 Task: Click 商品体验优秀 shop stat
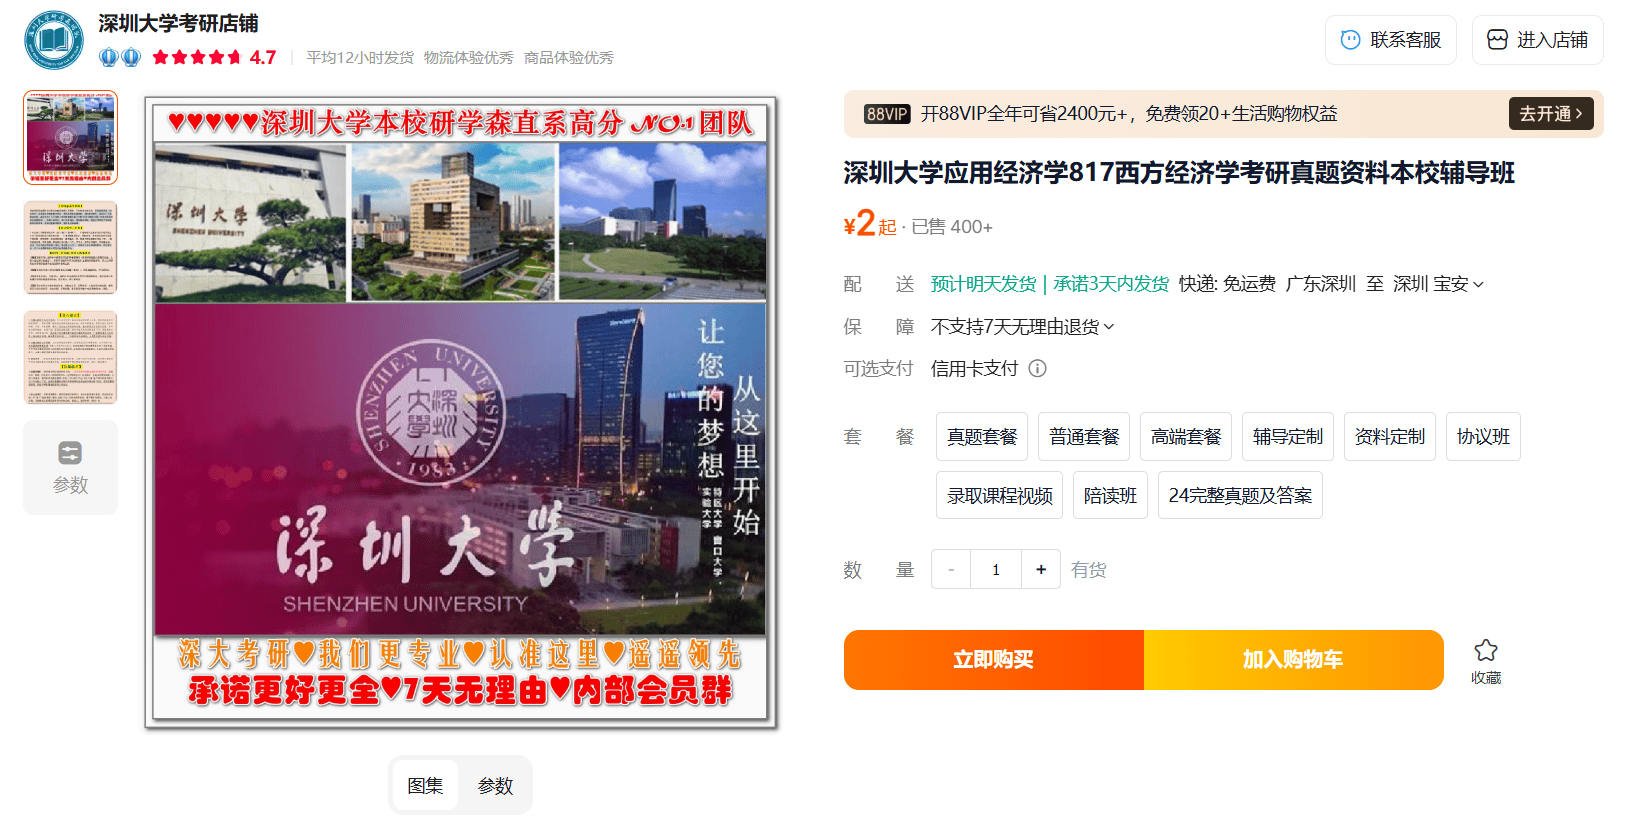pyautogui.click(x=569, y=58)
